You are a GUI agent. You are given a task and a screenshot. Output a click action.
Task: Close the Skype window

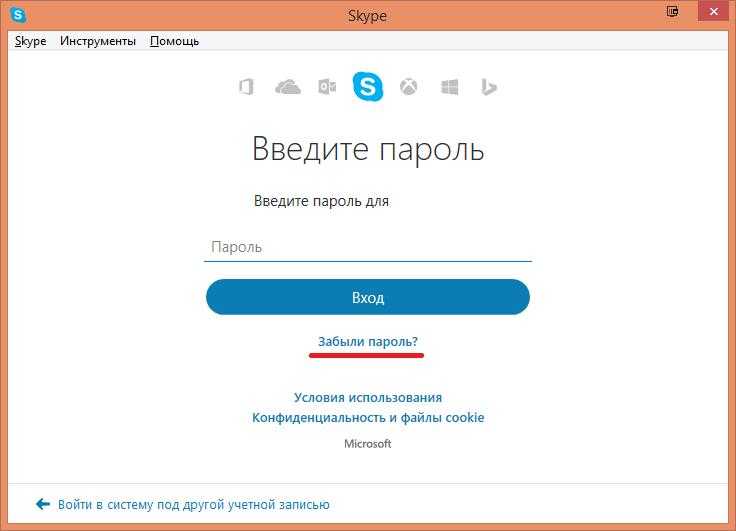click(x=713, y=11)
